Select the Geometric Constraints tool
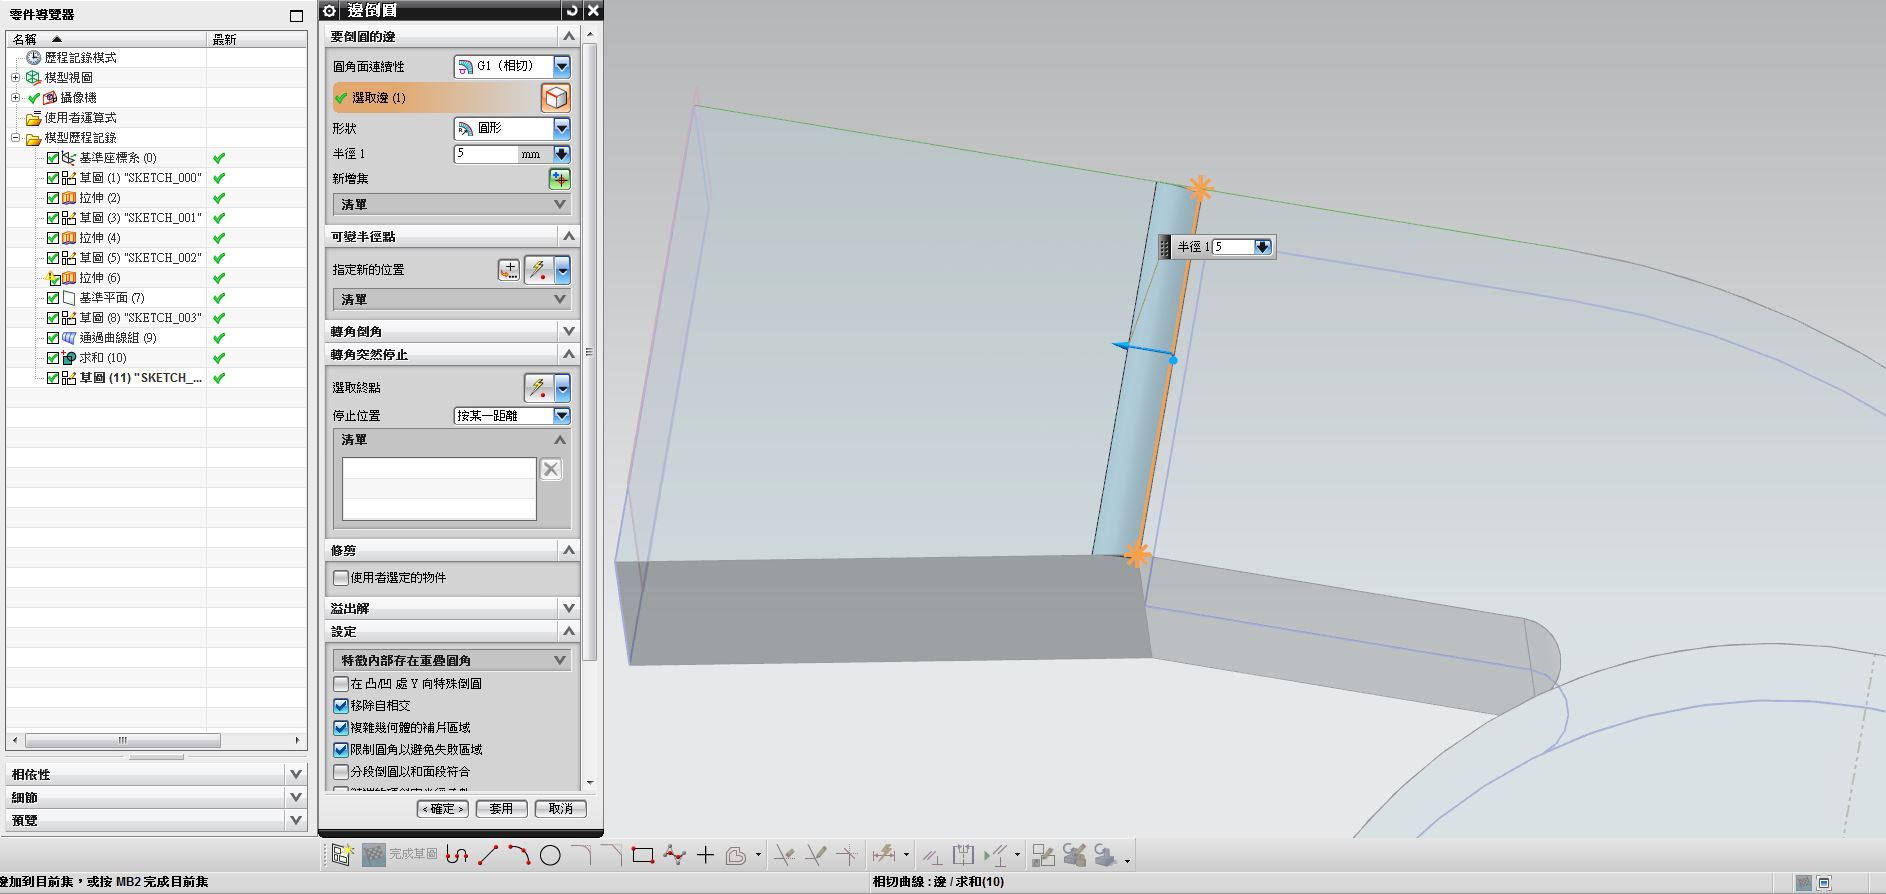This screenshot has height=894, width=1886. [932, 855]
